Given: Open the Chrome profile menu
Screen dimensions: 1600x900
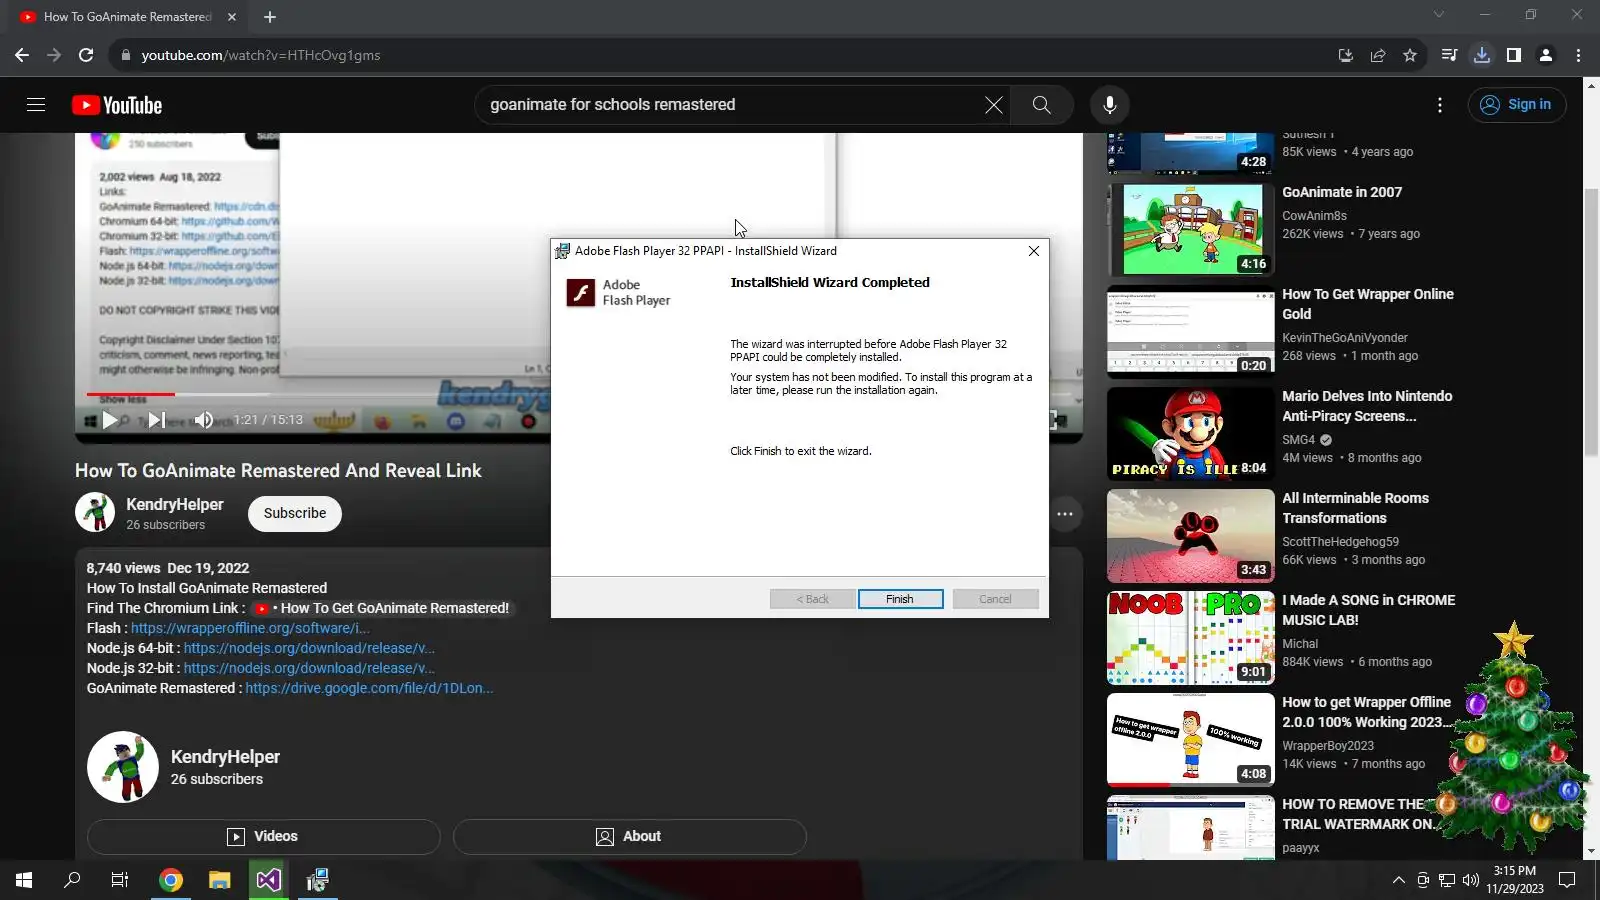Looking at the screenshot, I should point(1546,55).
